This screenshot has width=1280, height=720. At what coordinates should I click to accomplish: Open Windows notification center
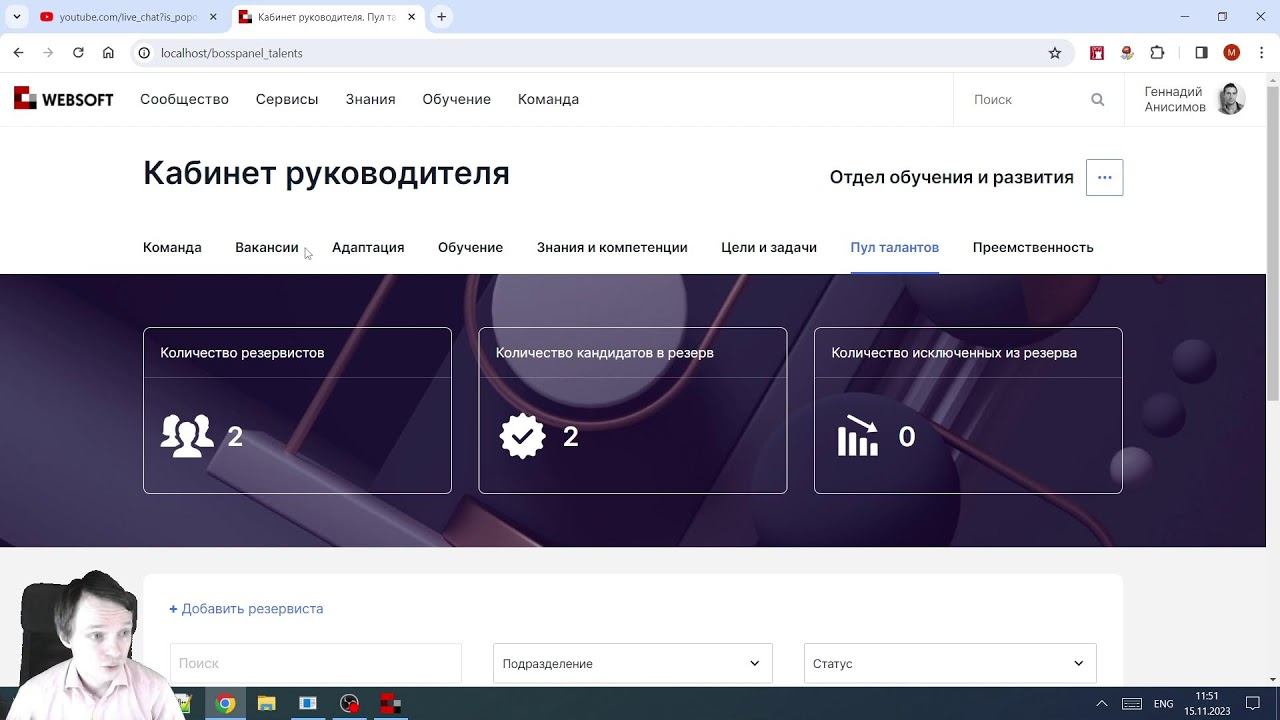coord(1253,704)
